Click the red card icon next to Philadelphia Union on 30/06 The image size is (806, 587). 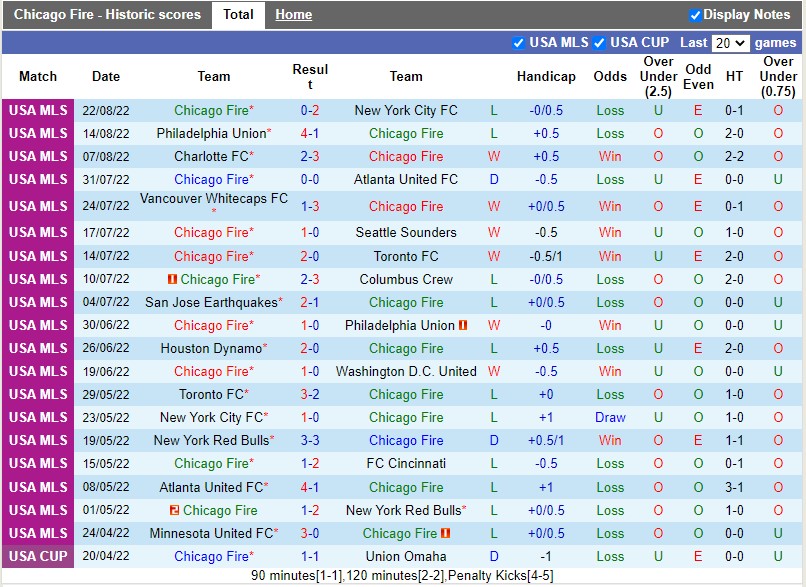point(464,325)
